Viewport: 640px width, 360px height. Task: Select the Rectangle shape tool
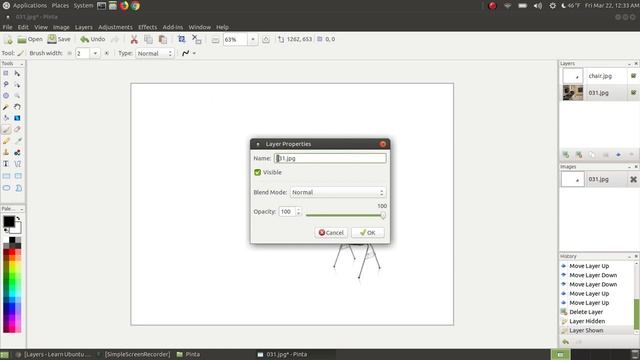pyautogui.click(x=6, y=176)
